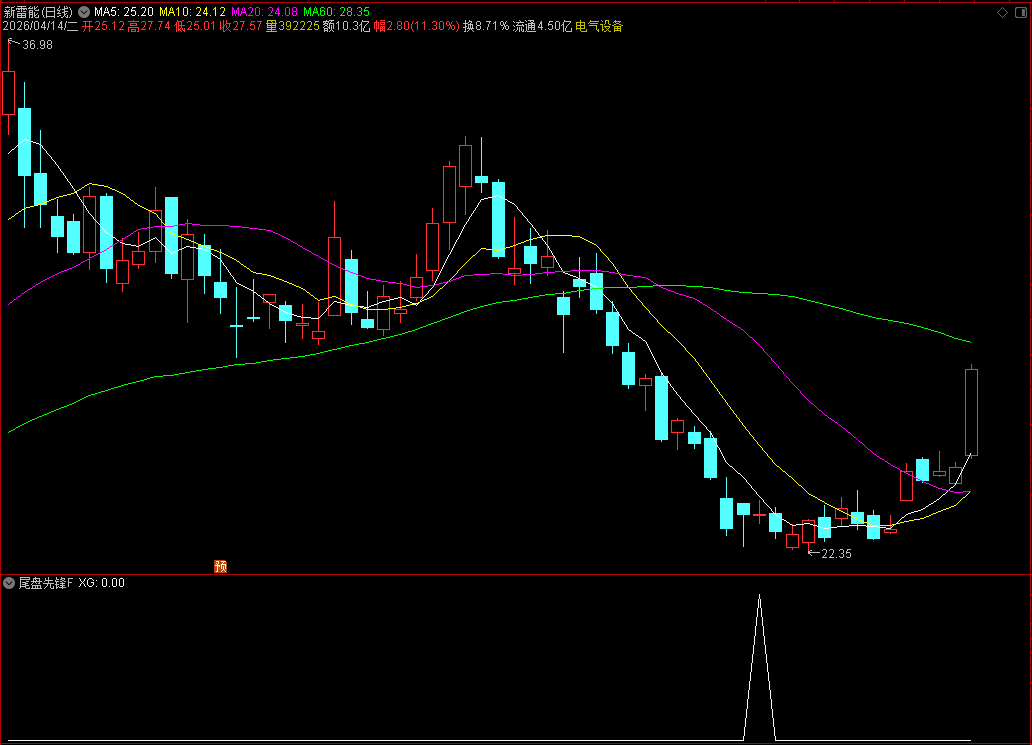This screenshot has height=745, width=1032.
Task: Click the 电气设备 sector label
Action: coord(599,26)
